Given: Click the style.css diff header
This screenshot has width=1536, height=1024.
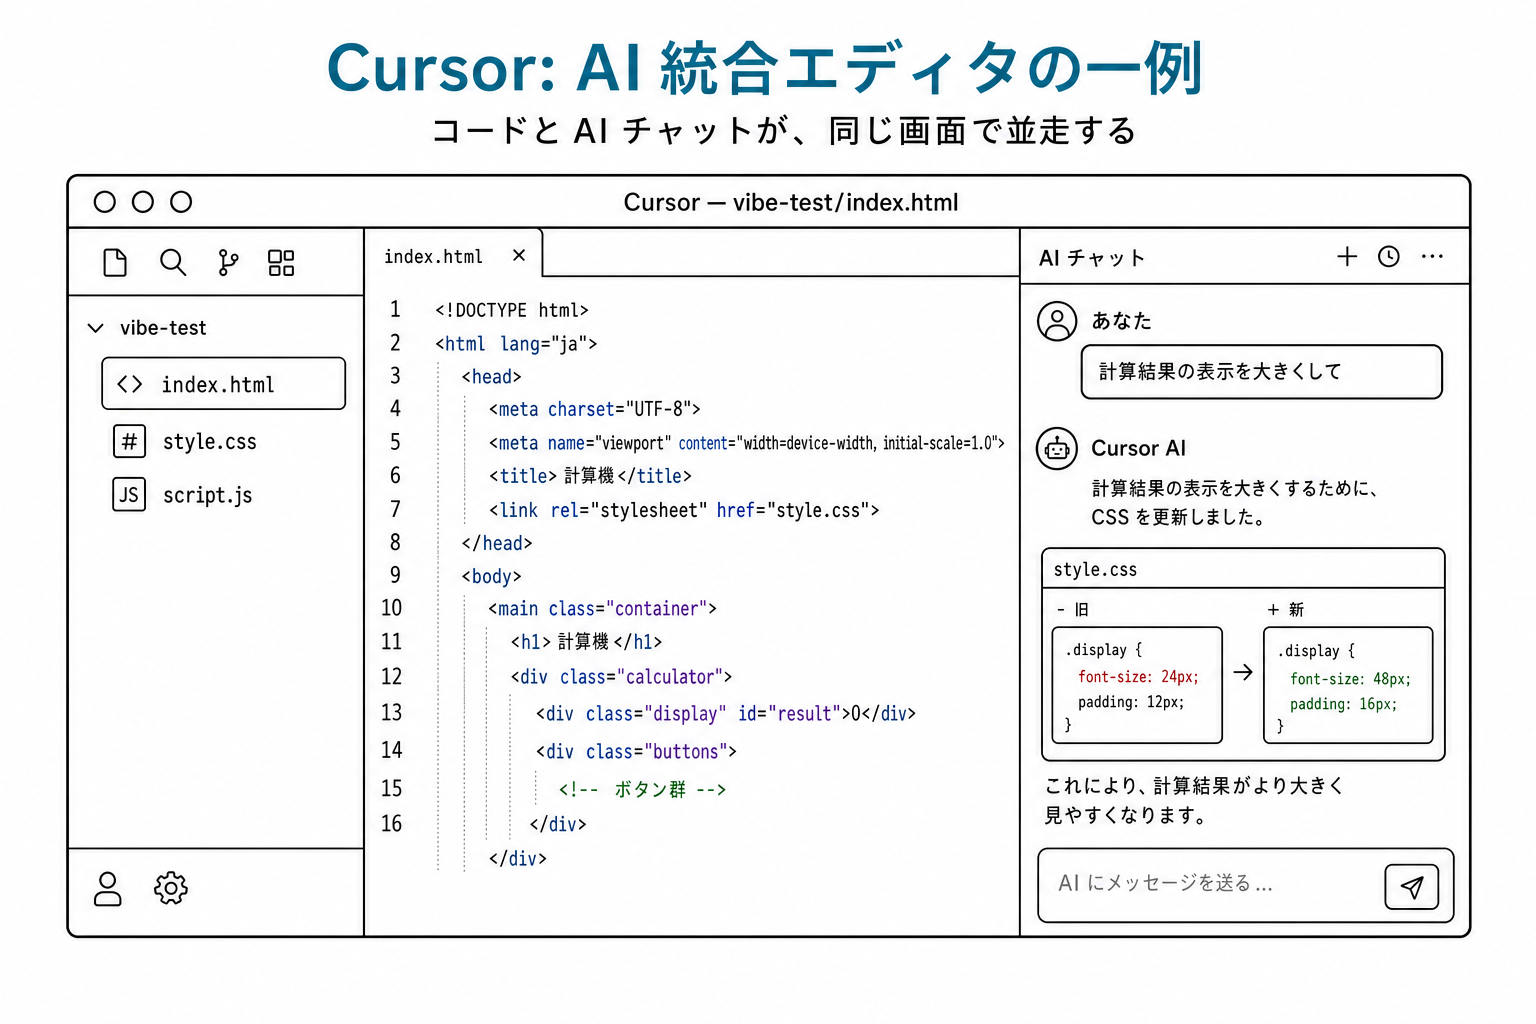Looking at the screenshot, I should 1243,569.
